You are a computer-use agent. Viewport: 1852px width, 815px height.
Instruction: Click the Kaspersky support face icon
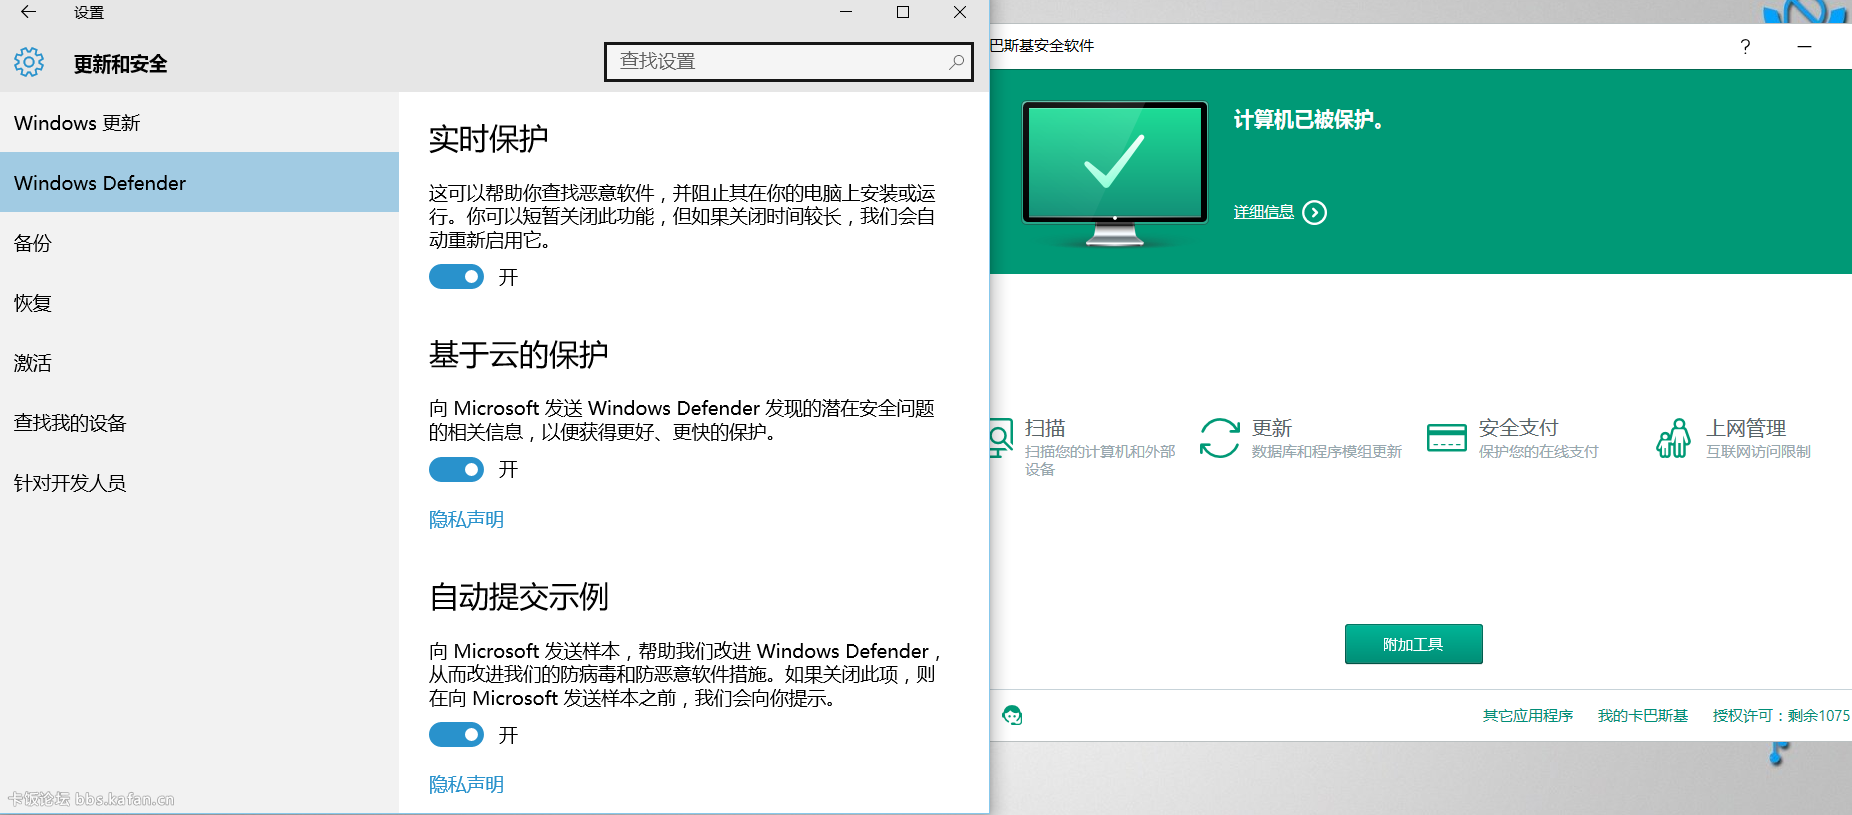1012,715
